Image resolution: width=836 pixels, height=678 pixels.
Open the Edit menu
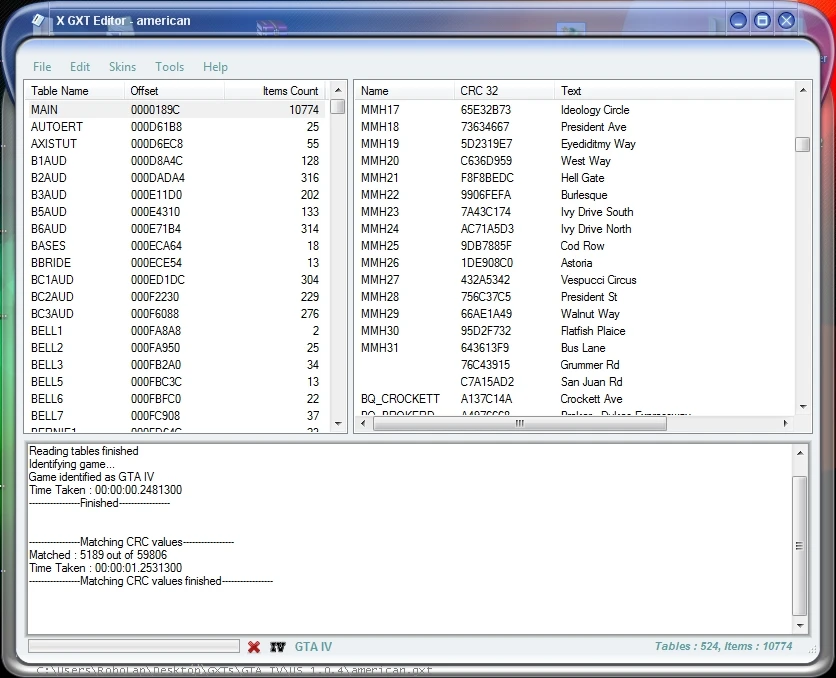point(79,67)
